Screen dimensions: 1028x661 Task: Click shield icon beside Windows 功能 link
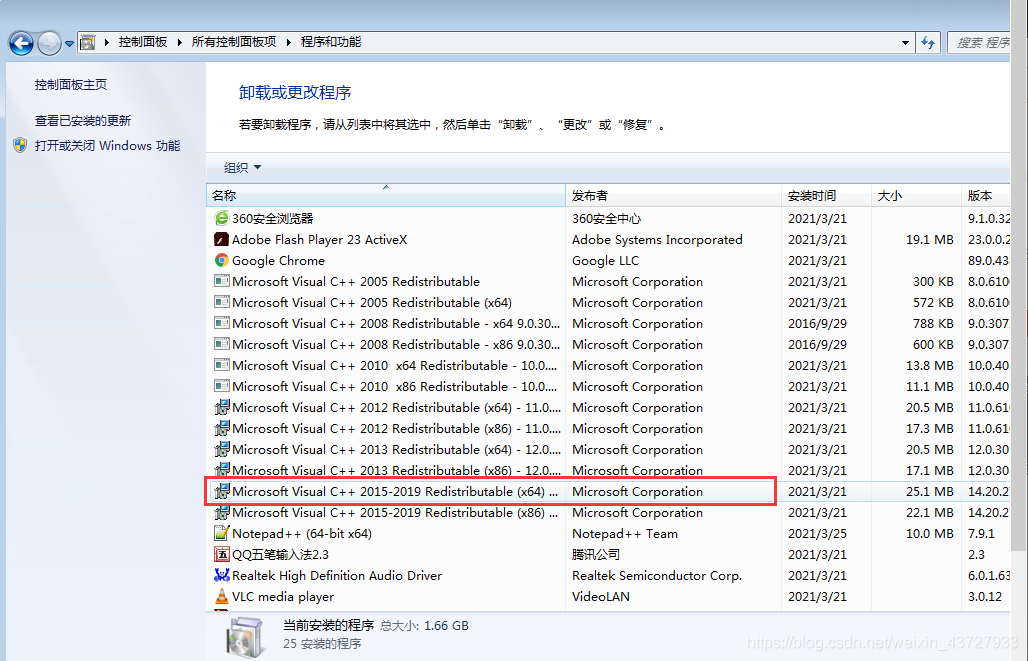pos(20,145)
